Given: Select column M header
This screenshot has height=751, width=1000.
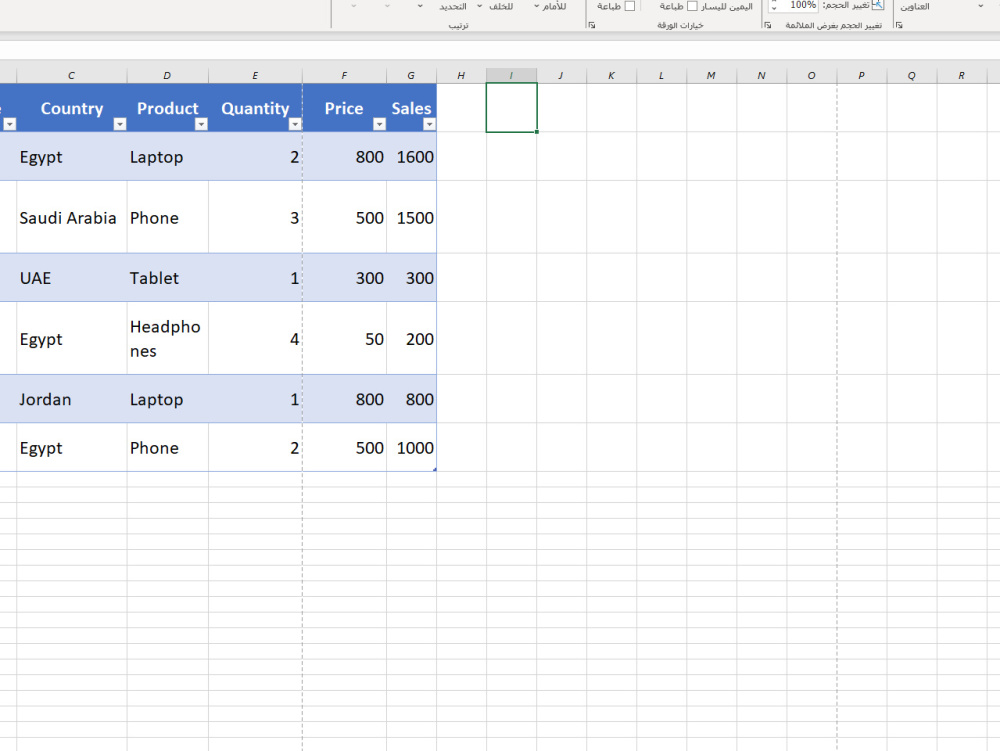Looking at the screenshot, I should pyautogui.click(x=711, y=75).
